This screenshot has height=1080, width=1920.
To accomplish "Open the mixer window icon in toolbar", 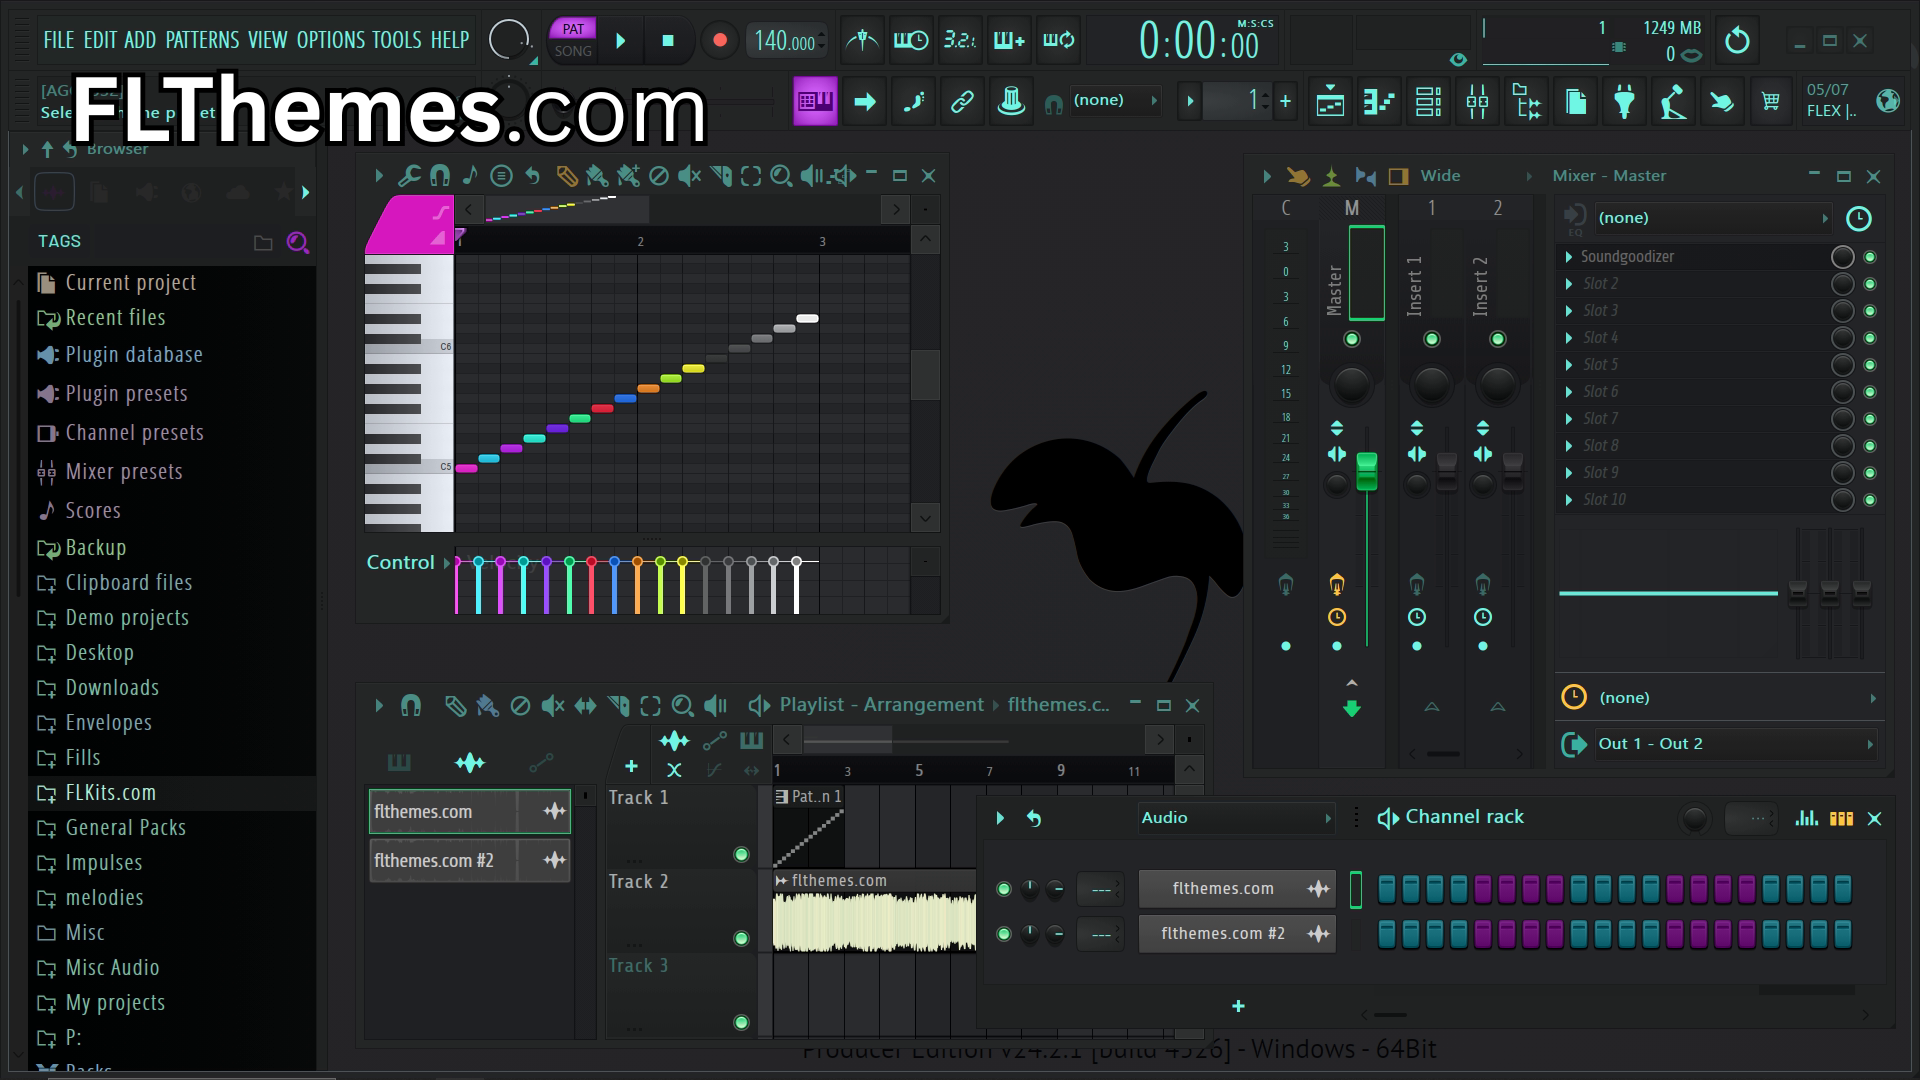I will point(1477,101).
